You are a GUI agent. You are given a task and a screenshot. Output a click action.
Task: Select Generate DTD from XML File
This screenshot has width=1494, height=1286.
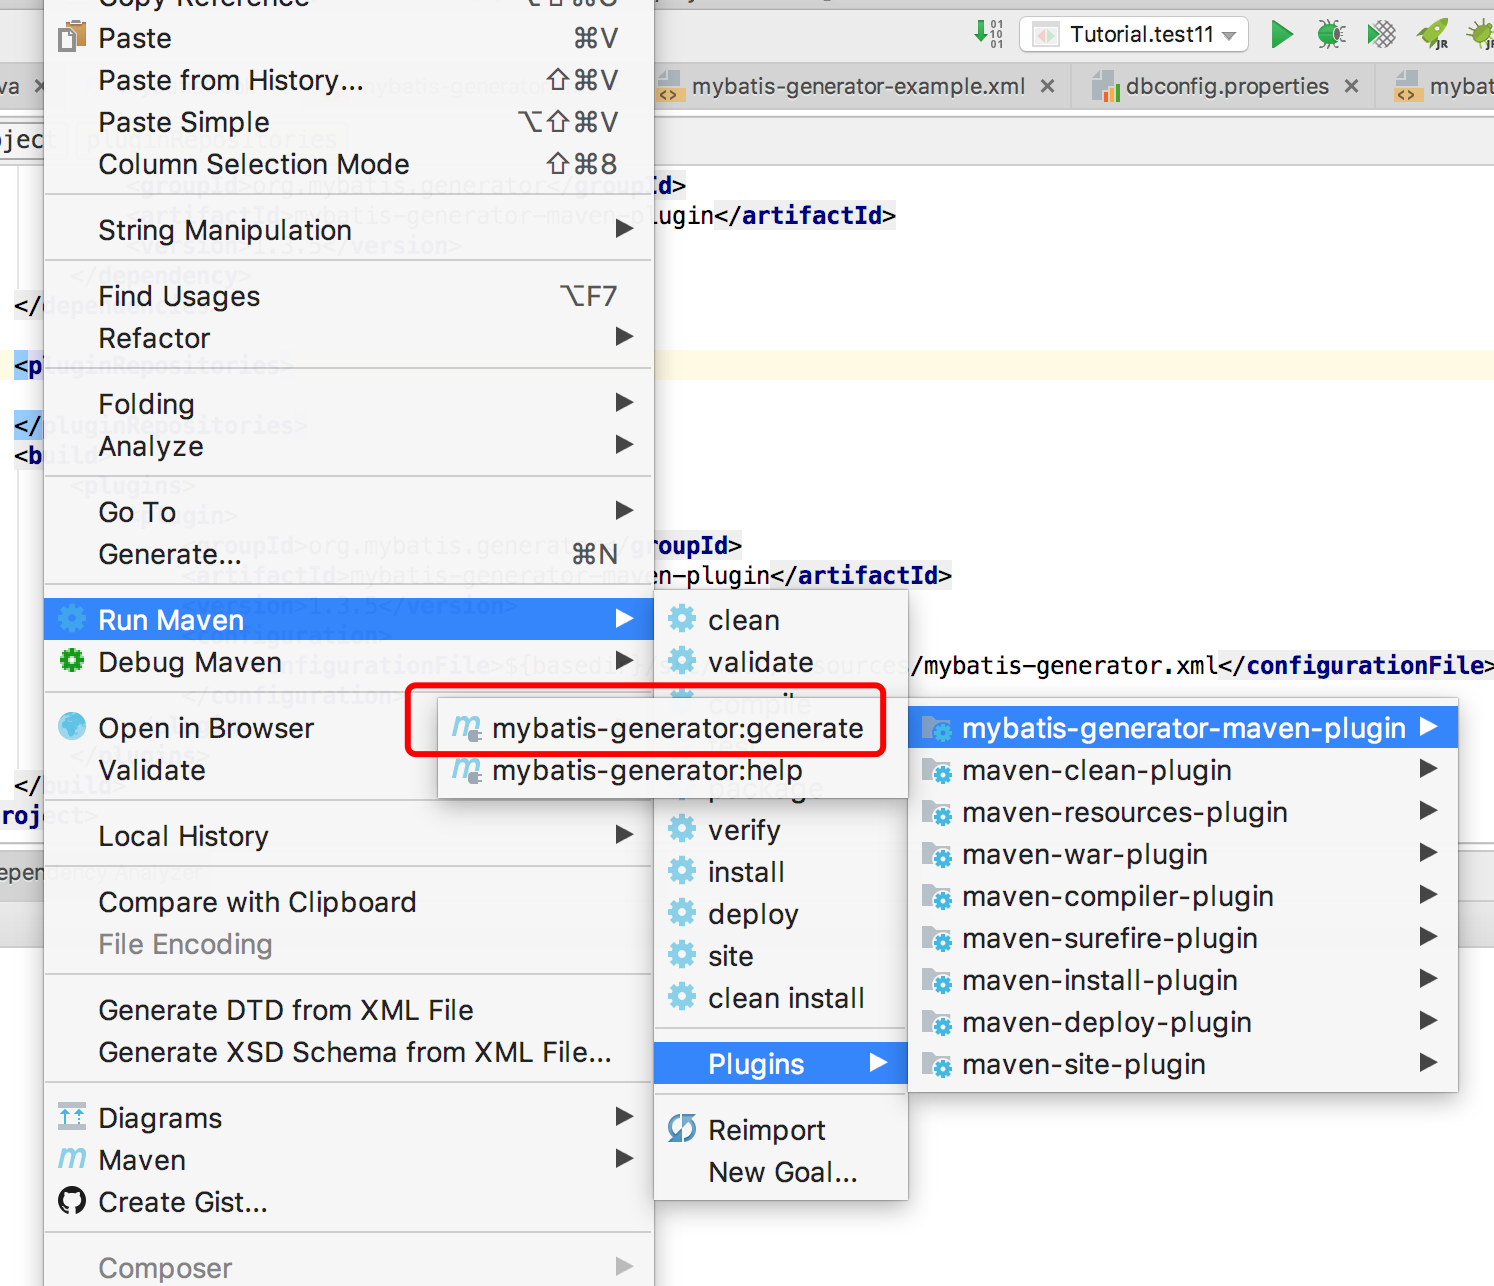click(348, 1010)
